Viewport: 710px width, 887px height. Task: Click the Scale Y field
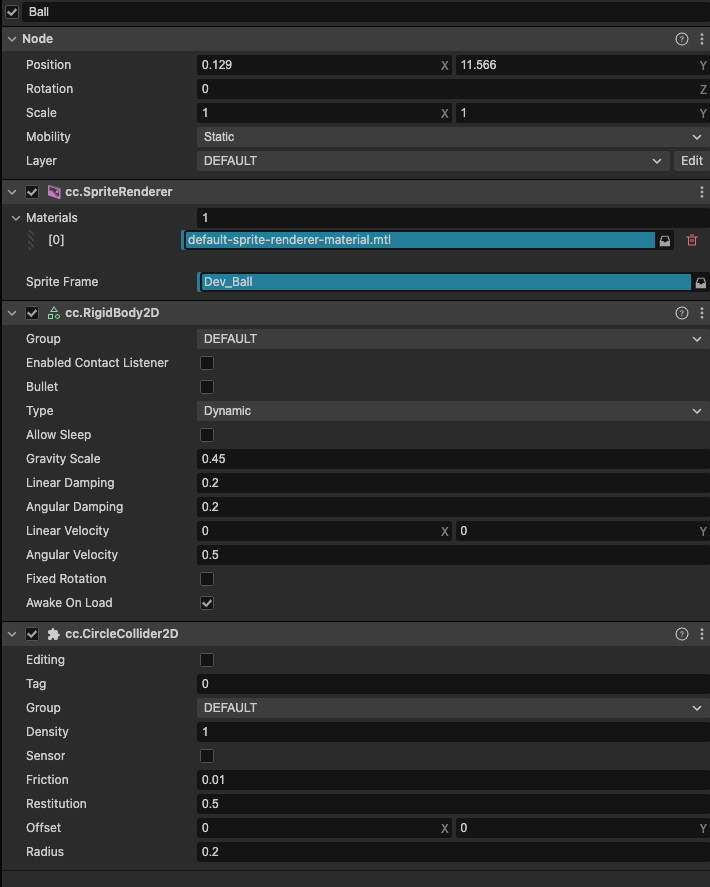coord(582,113)
